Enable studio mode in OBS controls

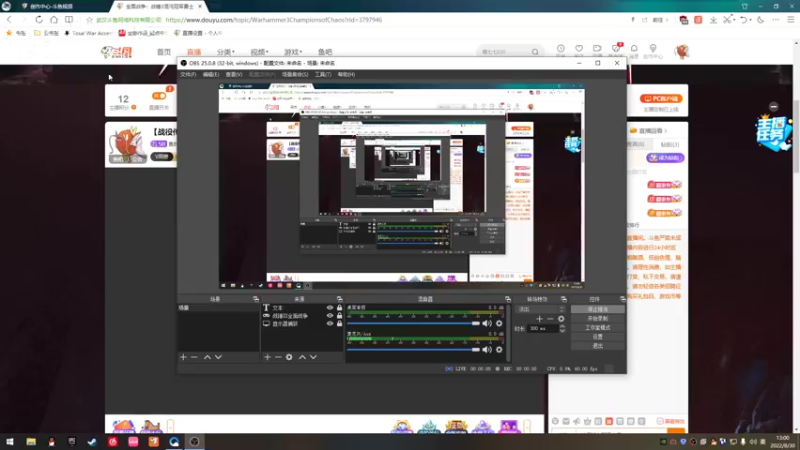click(597, 328)
